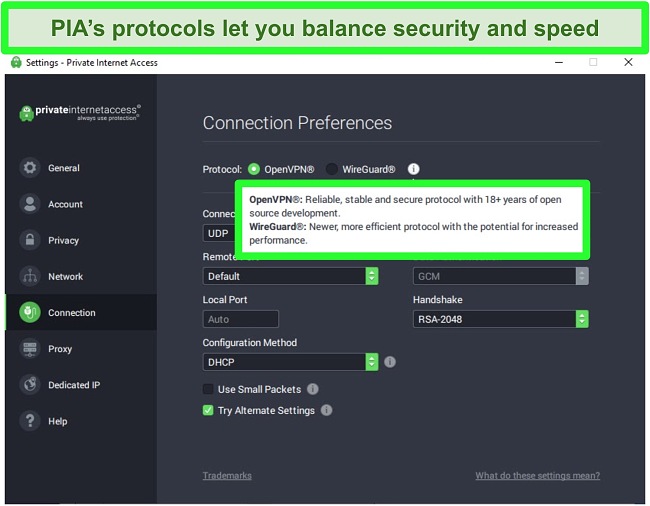Click the info icon beside Use Small Packets
This screenshot has width=650, height=506.
point(313,389)
